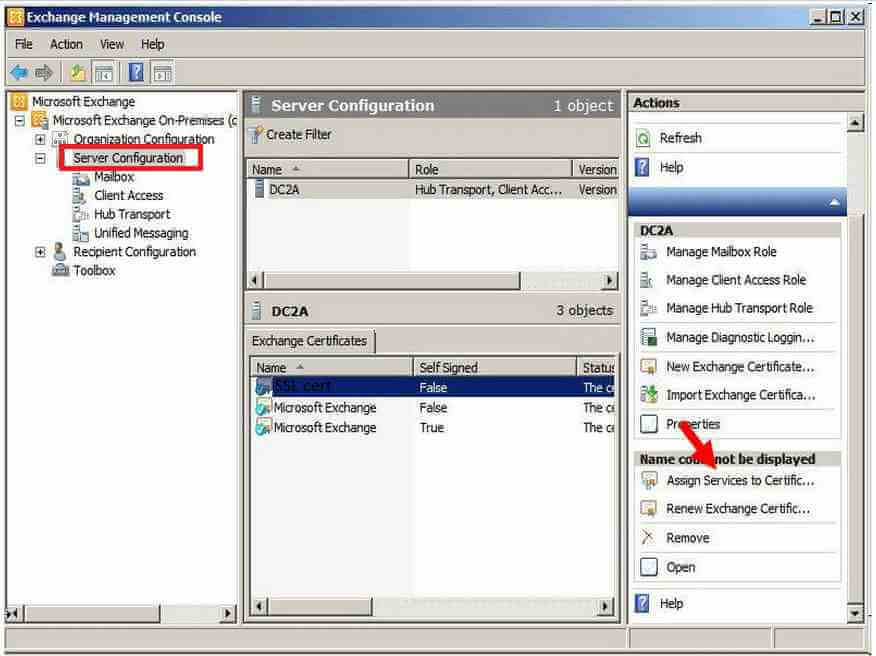Collapse the Server Configuration tree node
This screenshot has width=876, height=656.
point(40,158)
